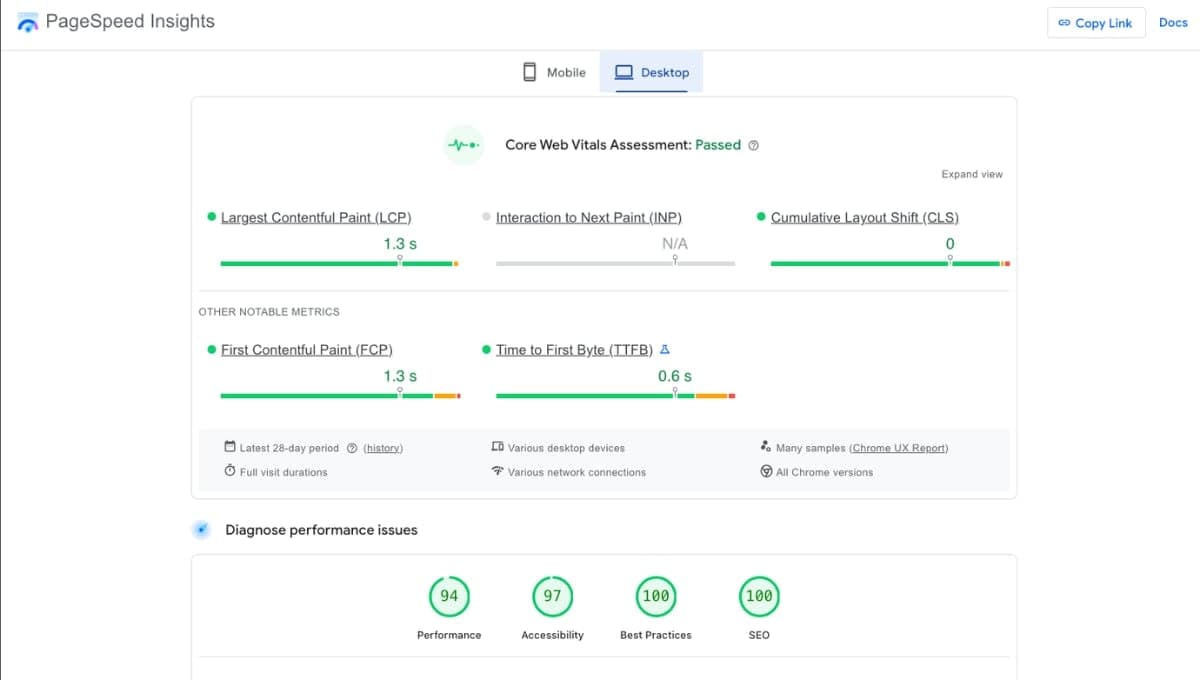Click the LCP value 1.3 s
The image size is (1200, 680).
(x=400, y=243)
